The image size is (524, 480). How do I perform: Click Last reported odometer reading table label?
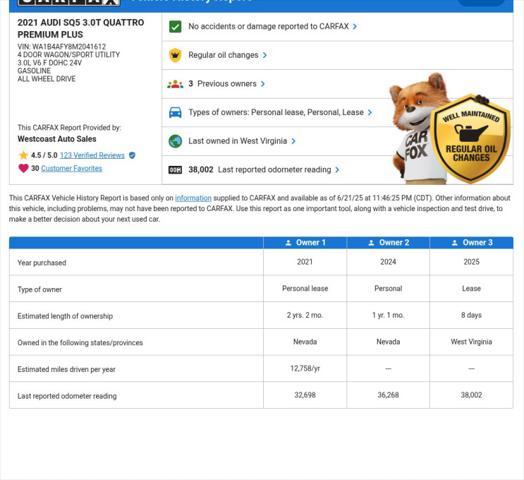coord(67,396)
